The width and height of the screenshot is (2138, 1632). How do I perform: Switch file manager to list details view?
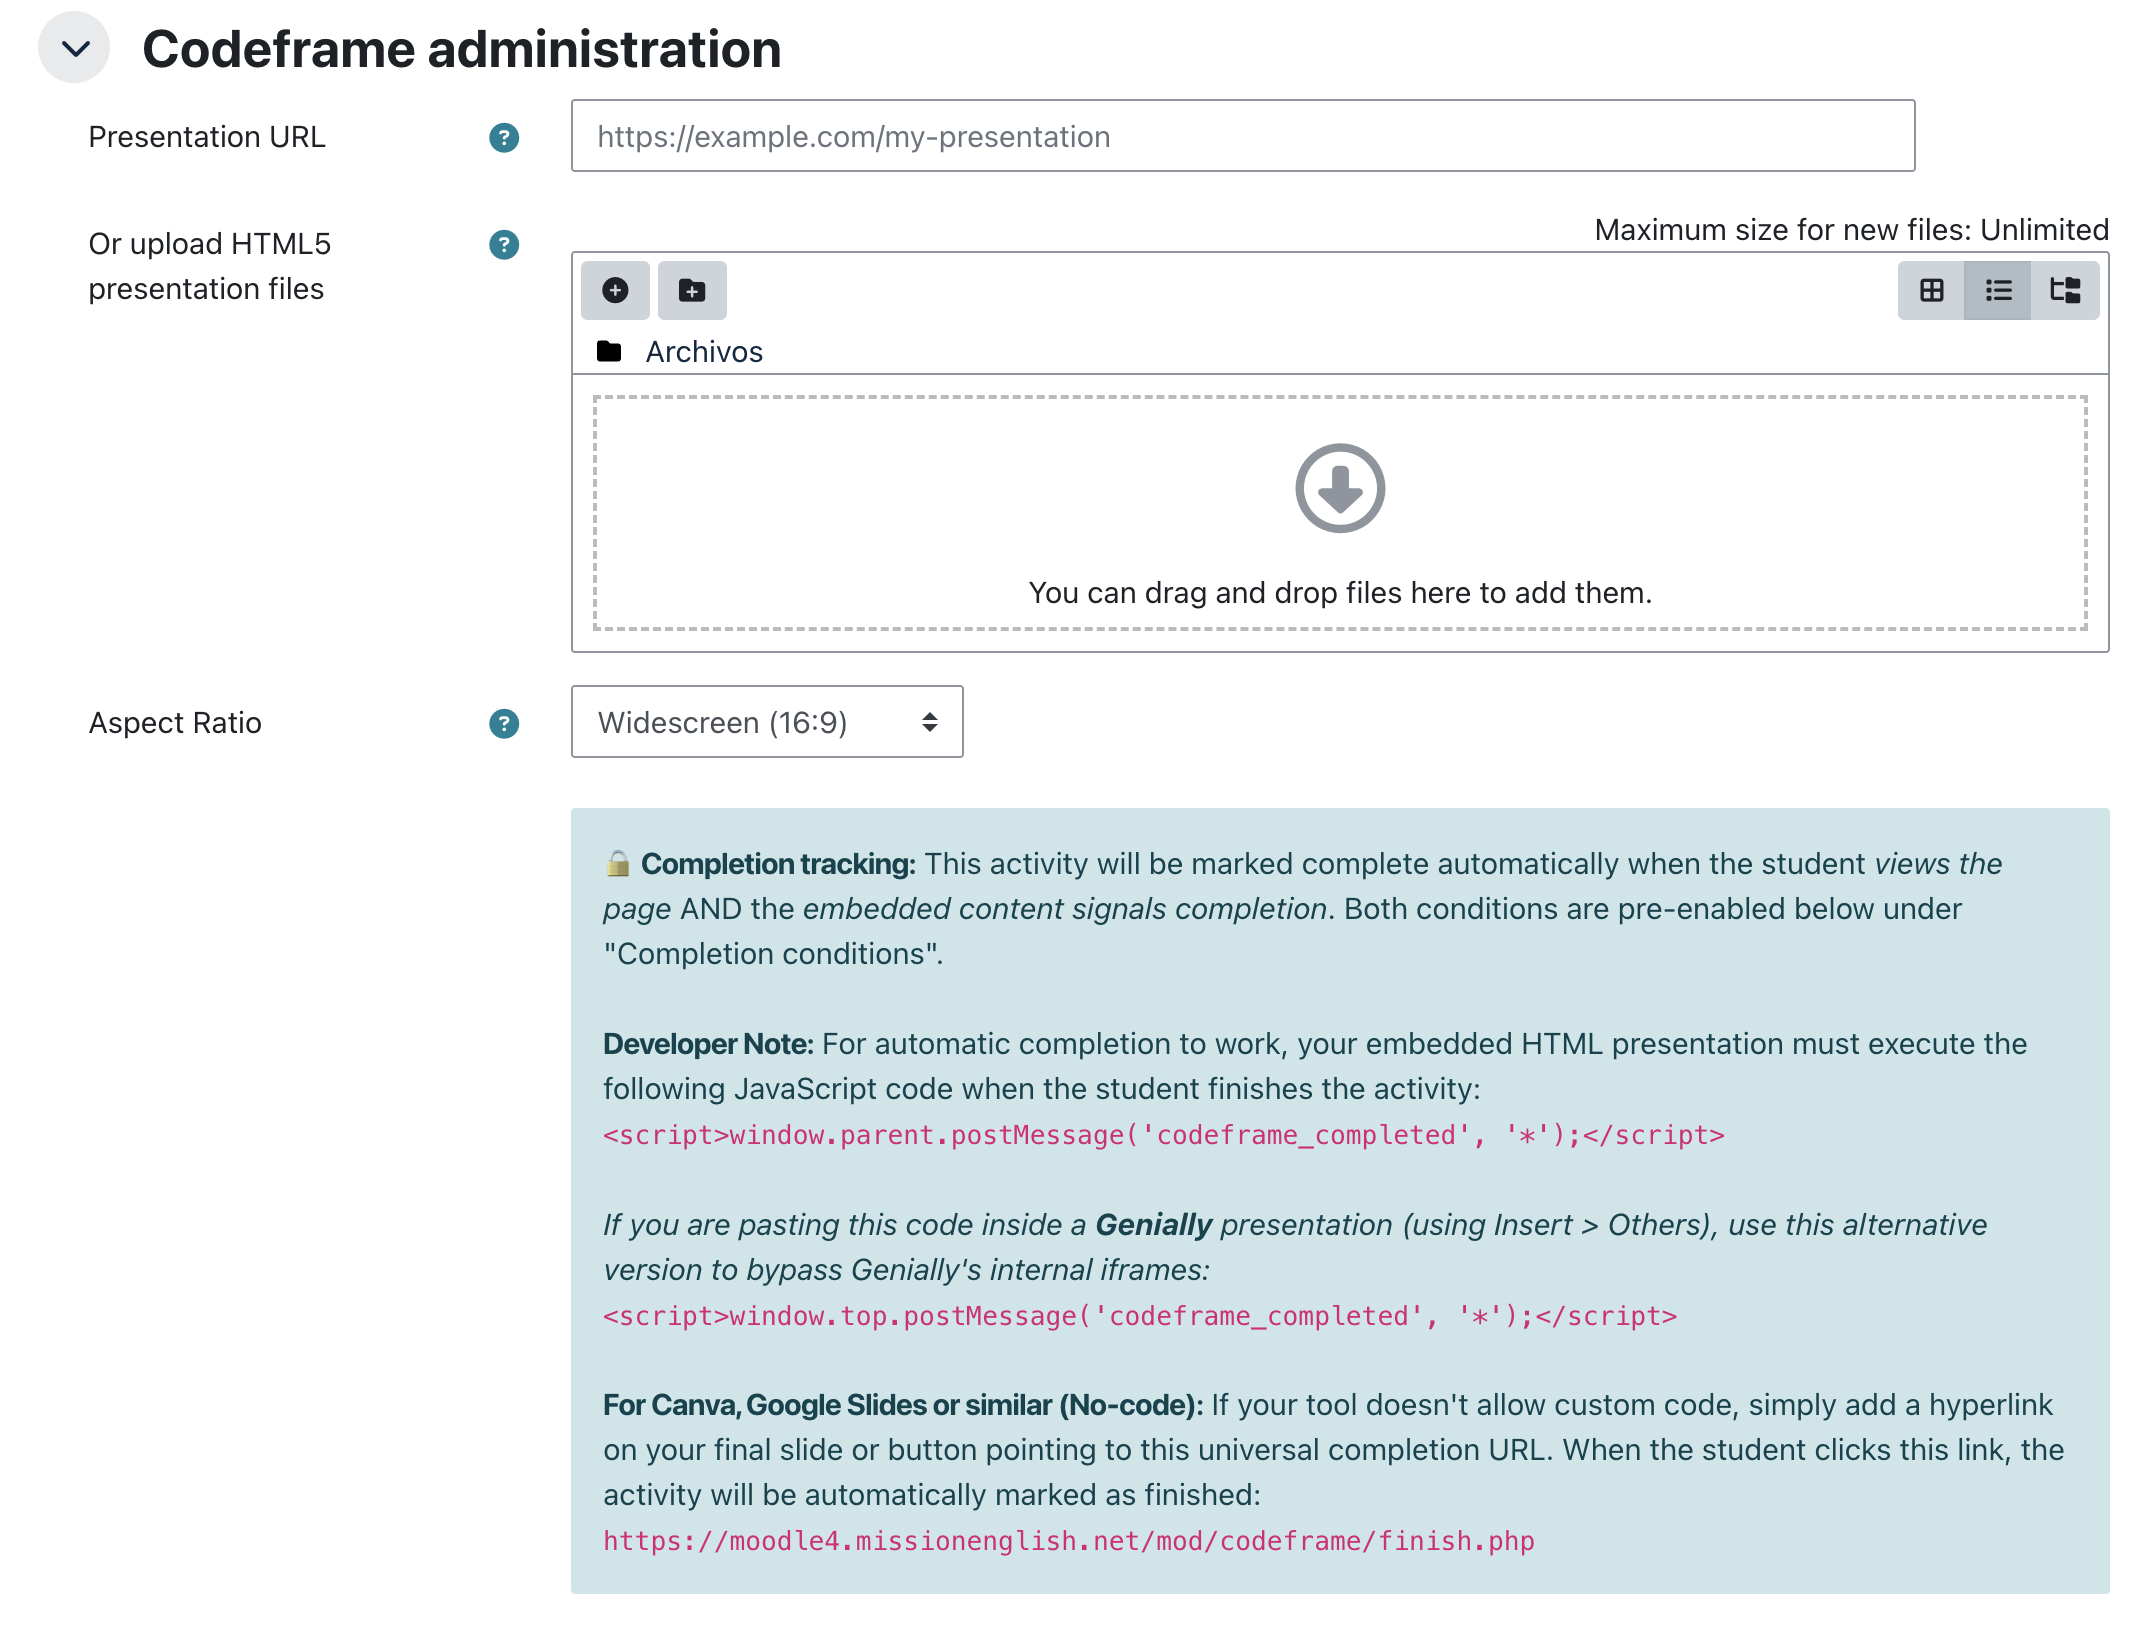click(x=1998, y=290)
